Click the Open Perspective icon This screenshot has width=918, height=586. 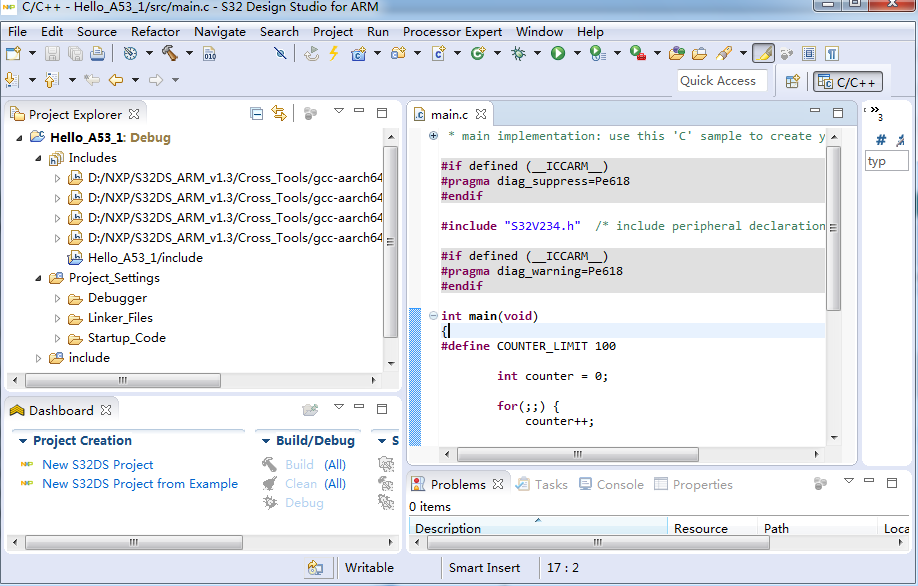click(x=793, y=81)
